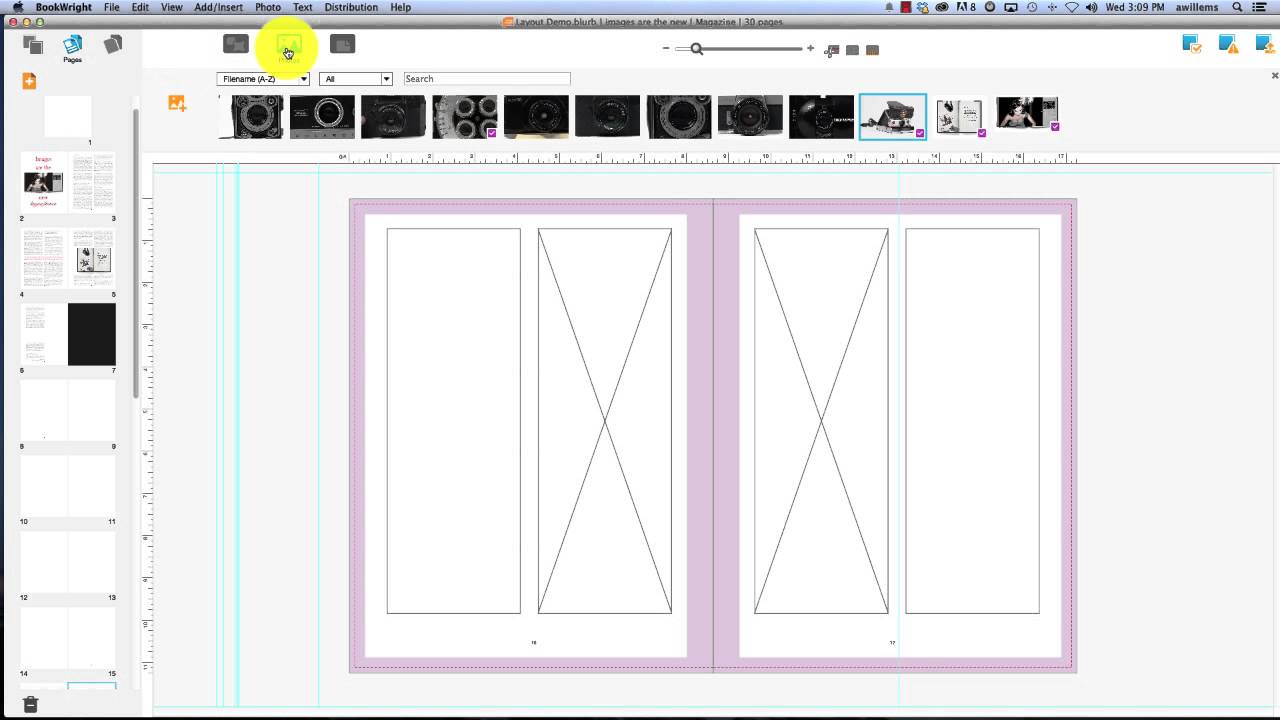Viewport: 1280px width, 720px height.
Task: Open the Layouts panel toolbar icon
Action: click(235, 44)
